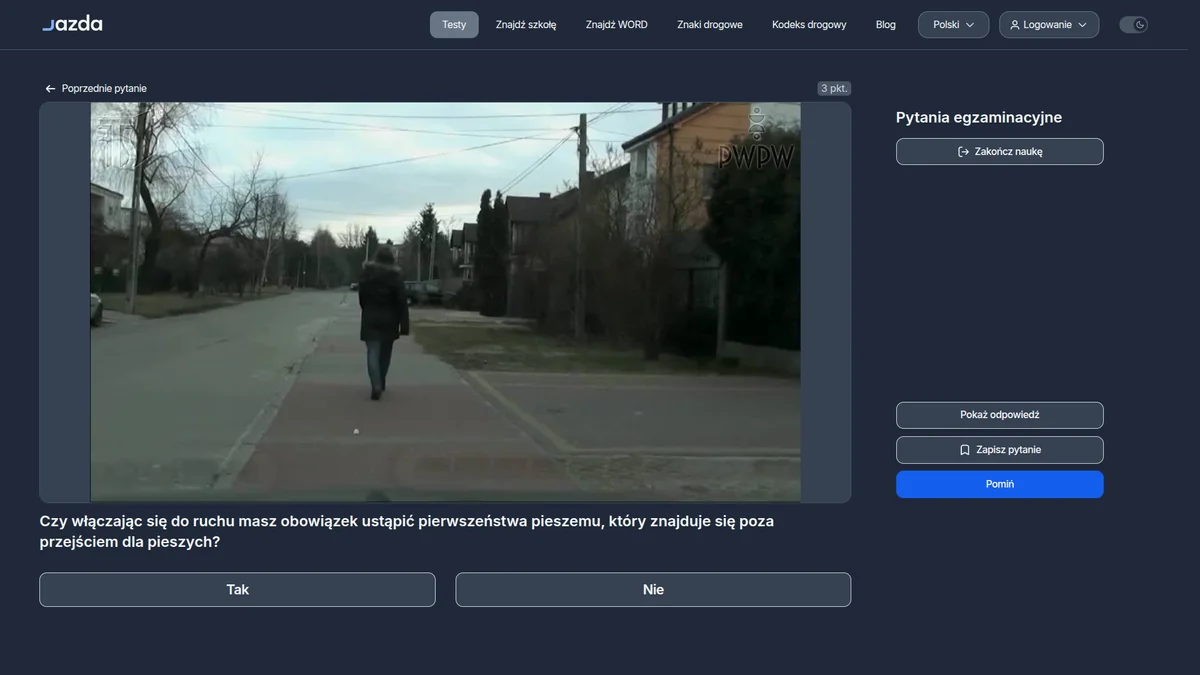Click the exit icon in Zakończ naukę
The width and height of the screenshot is (1200, 675).
click(x=963, y=152)
